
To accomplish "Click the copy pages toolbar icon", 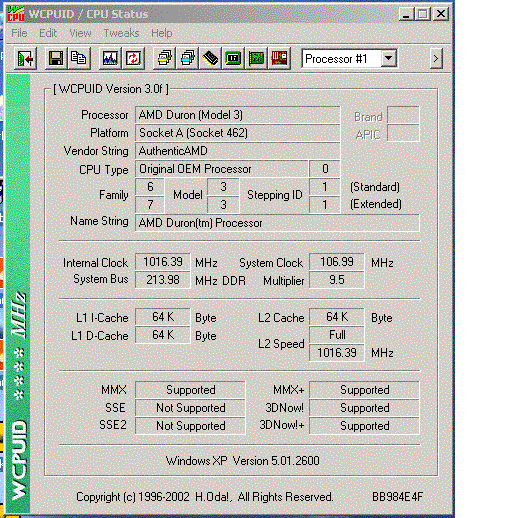I will pos(79,59).
